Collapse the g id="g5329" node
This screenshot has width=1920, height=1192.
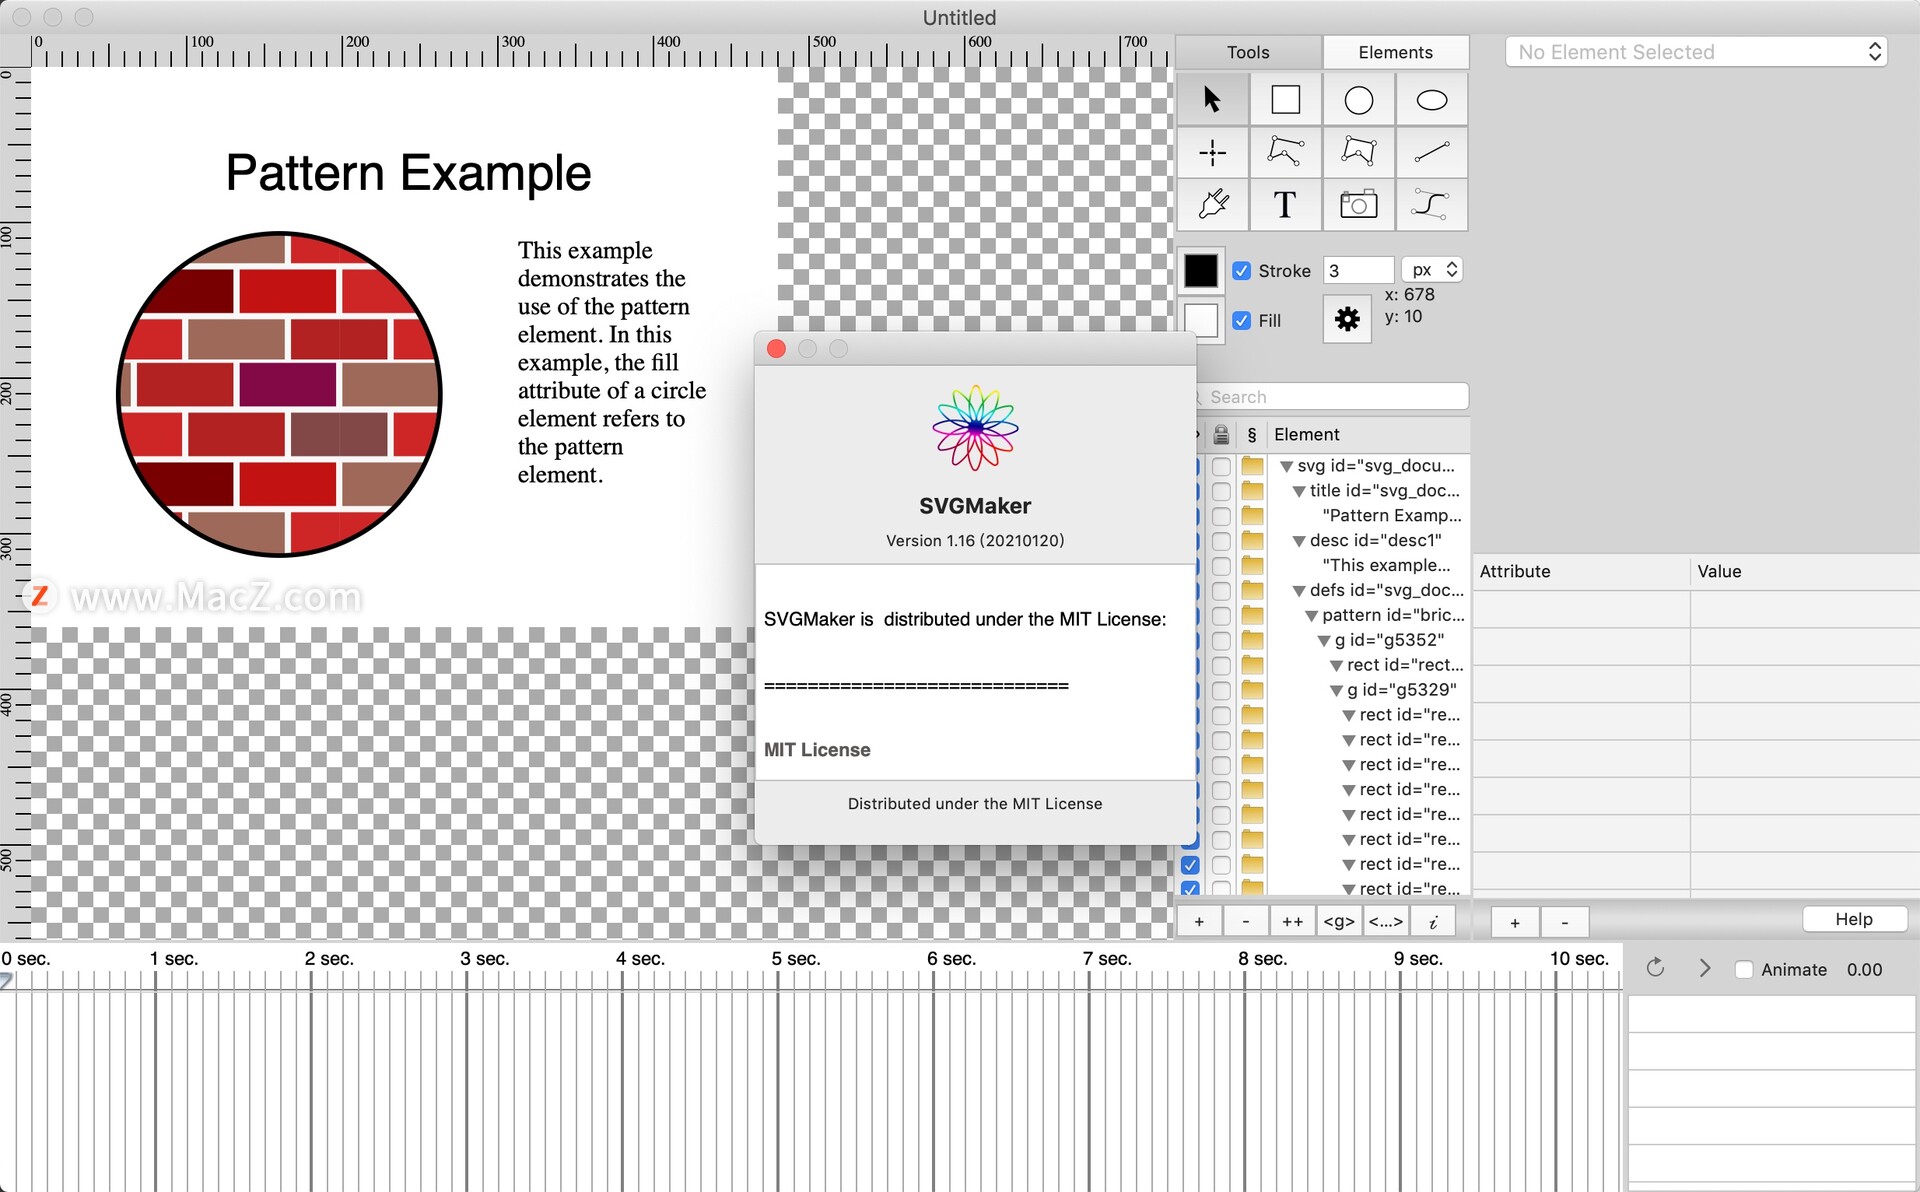coord(1336,691)
